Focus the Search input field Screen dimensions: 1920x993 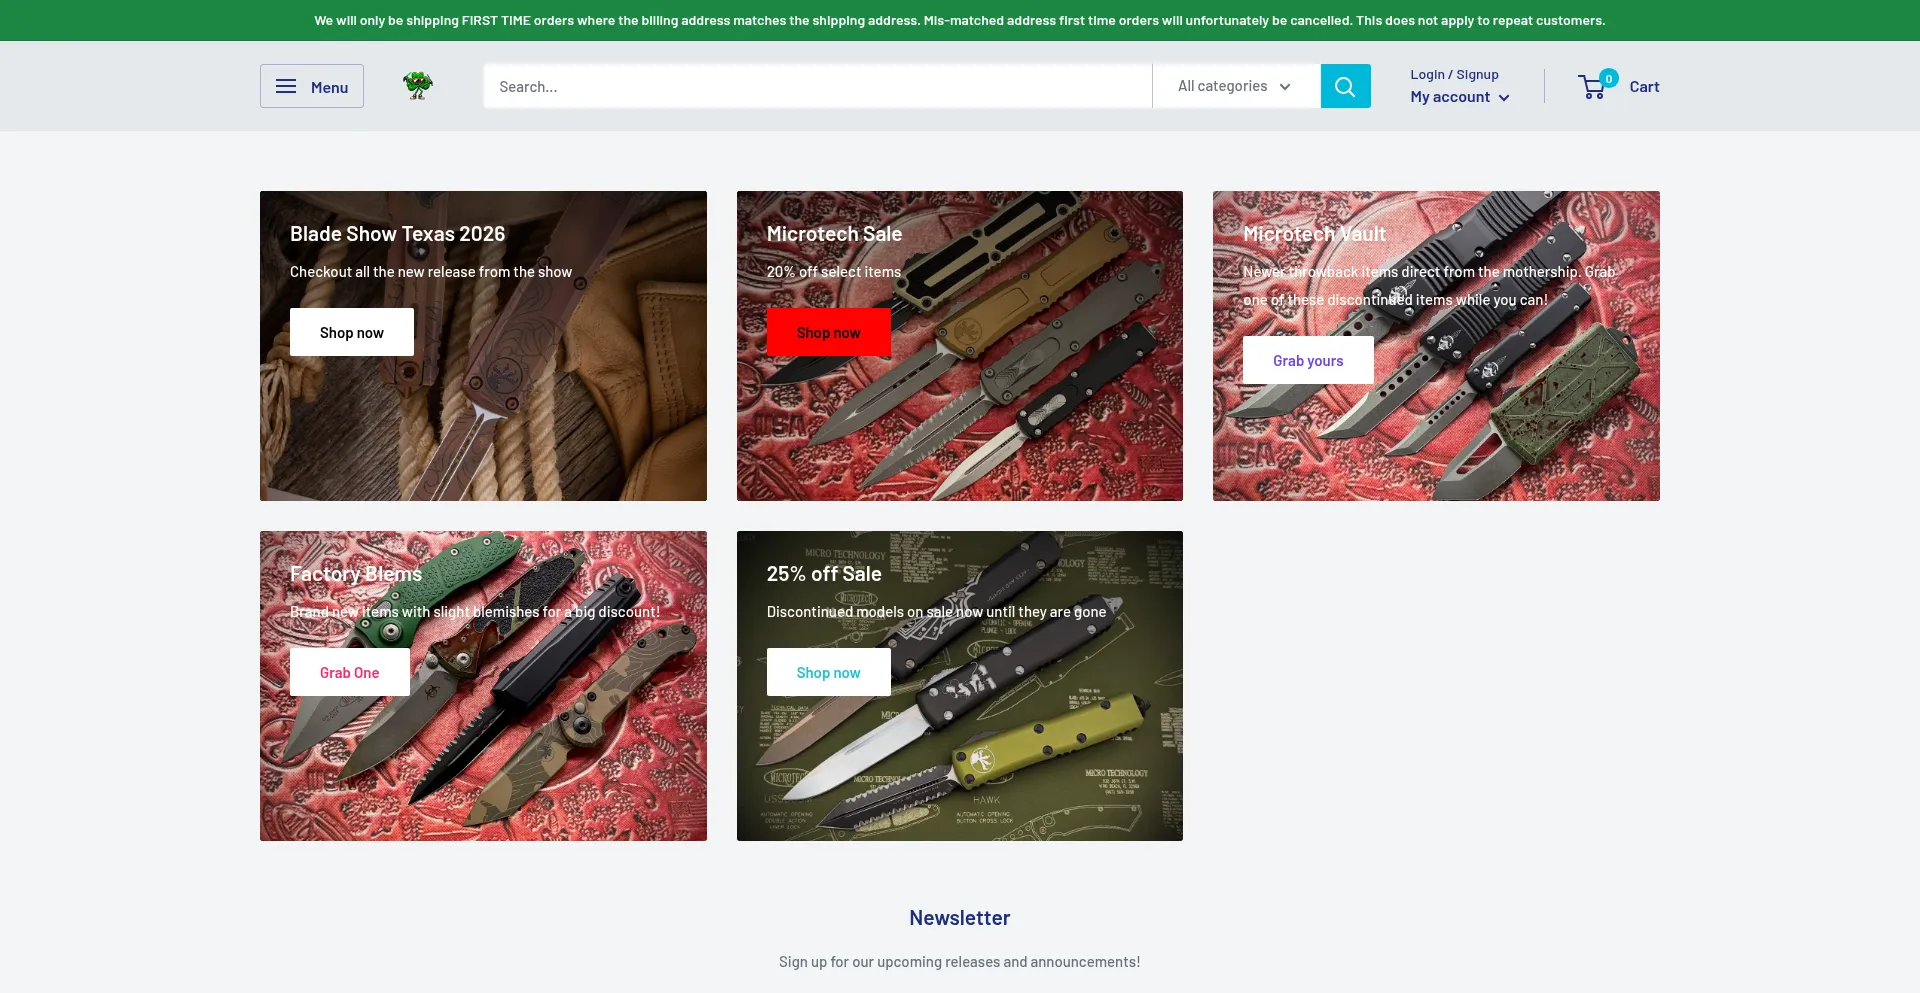coord(817,86)
